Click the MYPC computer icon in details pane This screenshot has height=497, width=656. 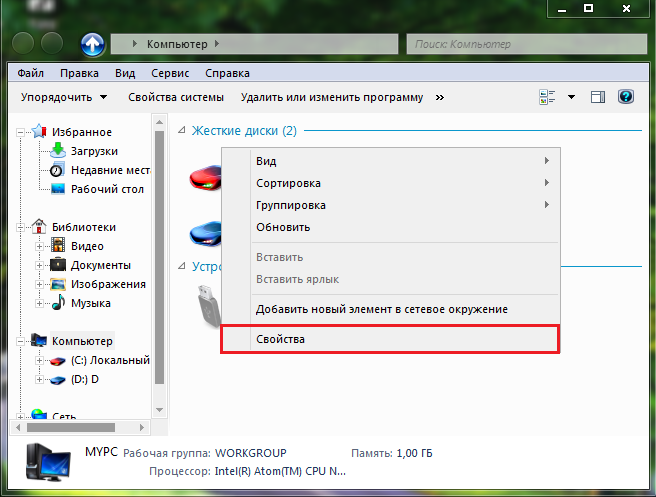click(x=48, y=463)
